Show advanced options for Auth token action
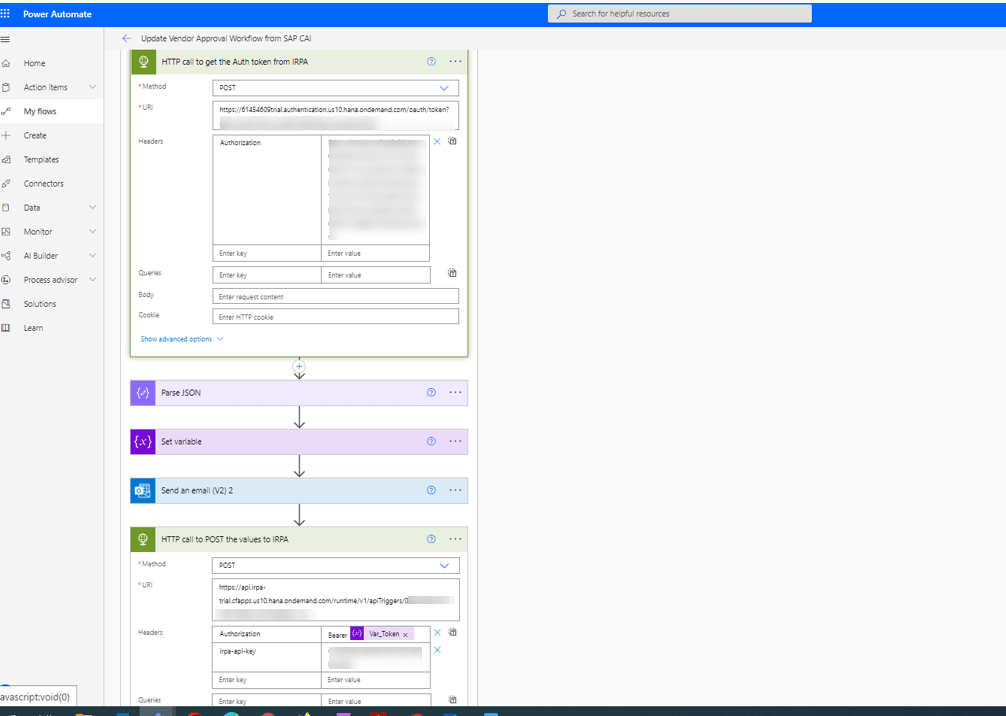 [x=182, y=339]
